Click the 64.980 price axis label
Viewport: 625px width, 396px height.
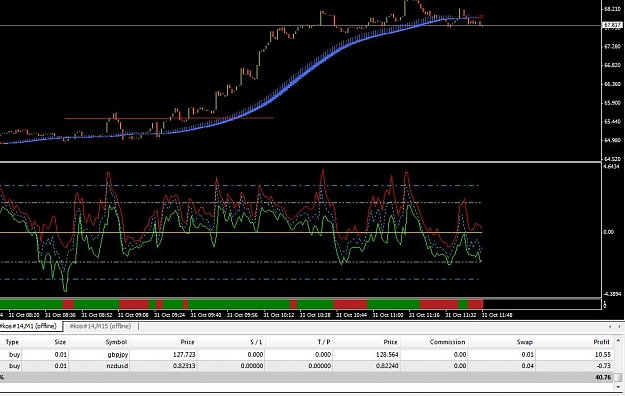point(612,140)
